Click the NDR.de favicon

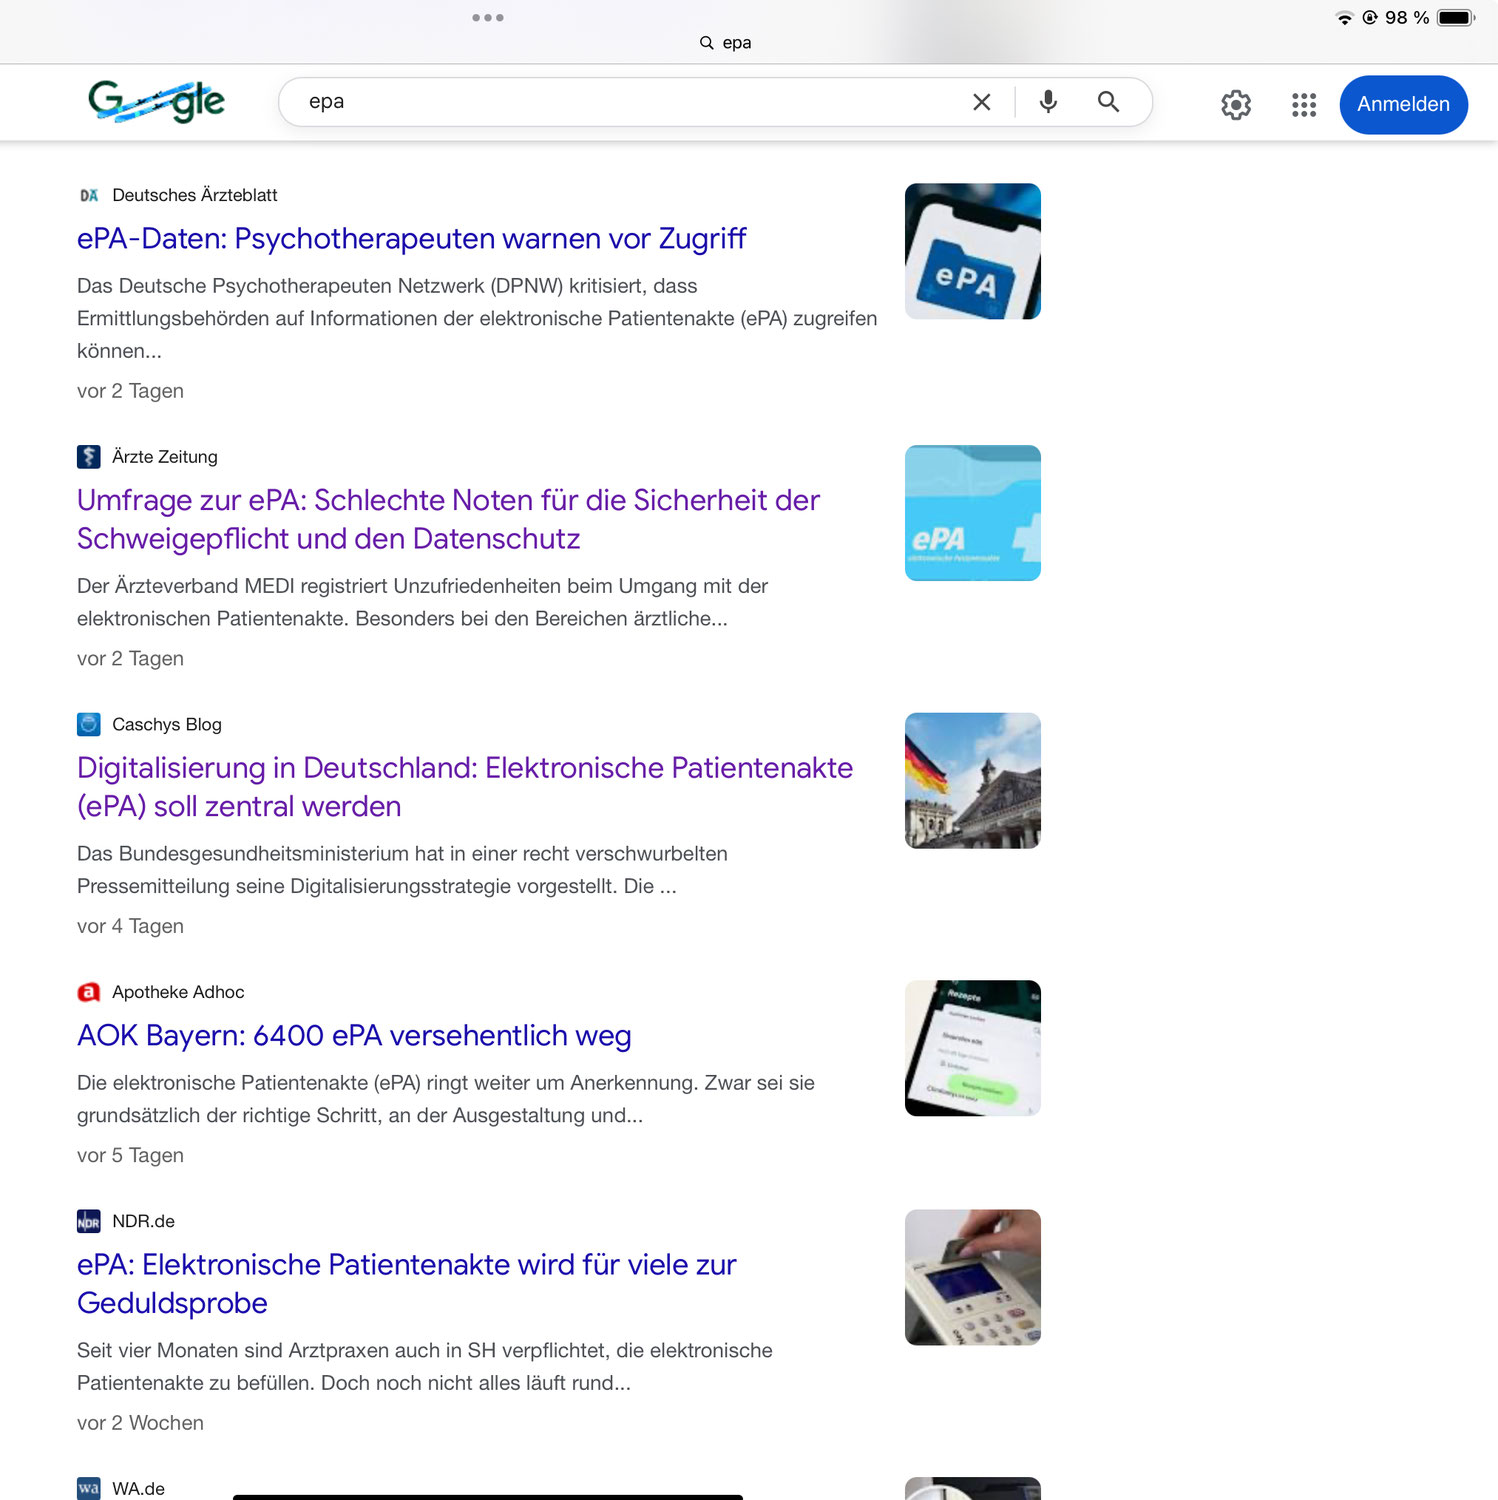(x=89, y=1221)
